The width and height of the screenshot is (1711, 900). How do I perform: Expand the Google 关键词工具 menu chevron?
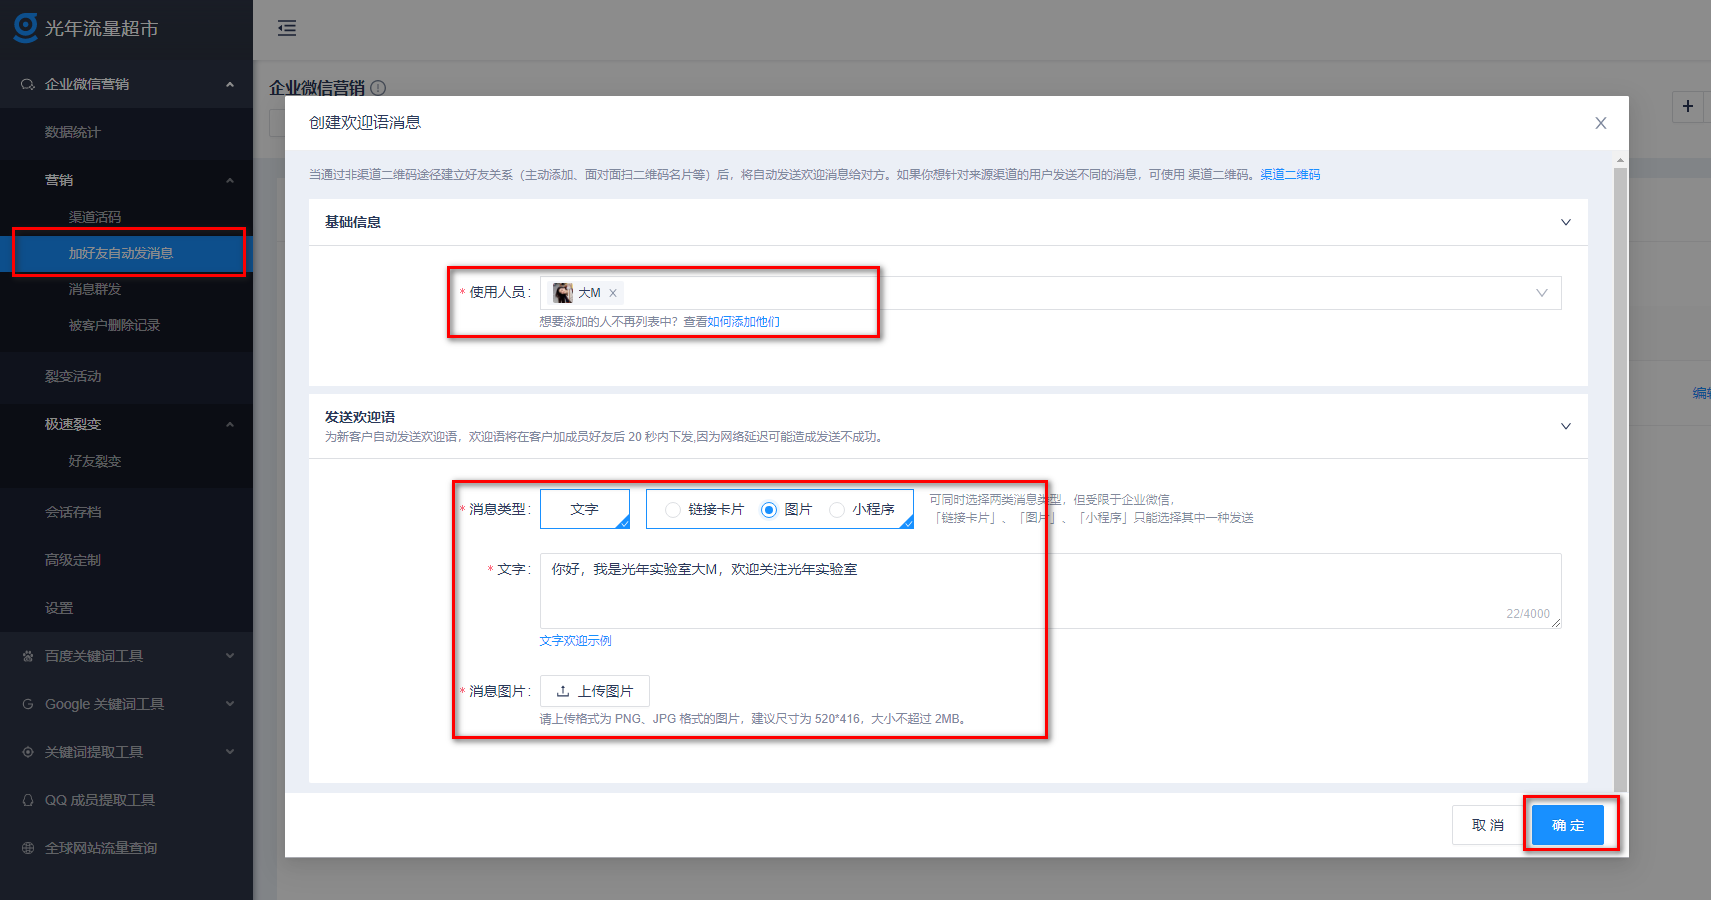230,704
